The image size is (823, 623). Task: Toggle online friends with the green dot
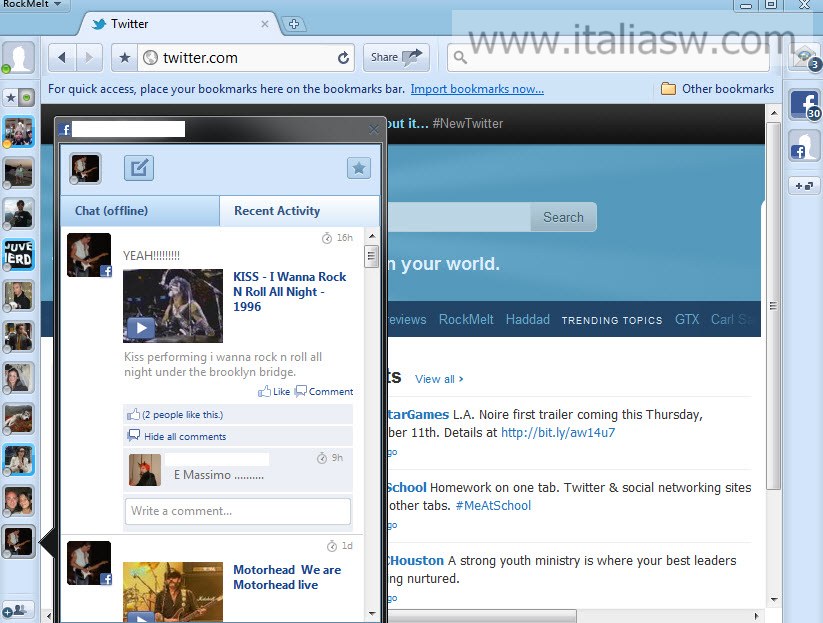point(26,97)
